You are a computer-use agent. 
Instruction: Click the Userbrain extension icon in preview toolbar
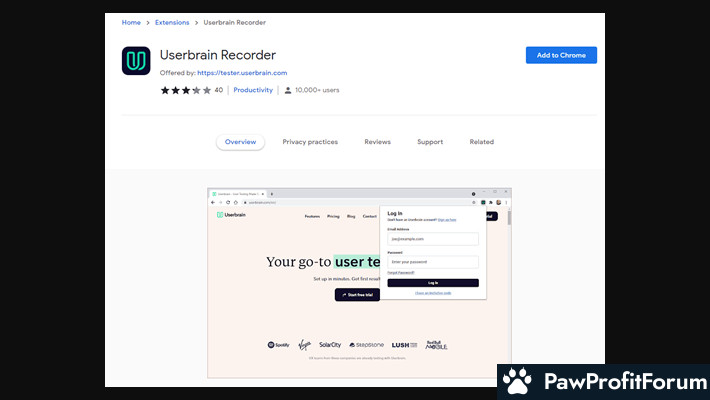[482, 202]
